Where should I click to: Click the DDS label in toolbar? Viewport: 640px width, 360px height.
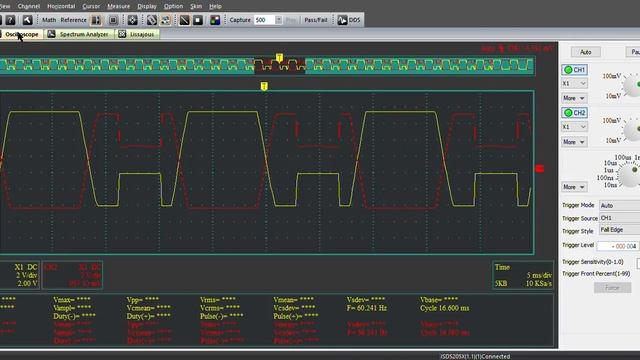pos(355,20)
